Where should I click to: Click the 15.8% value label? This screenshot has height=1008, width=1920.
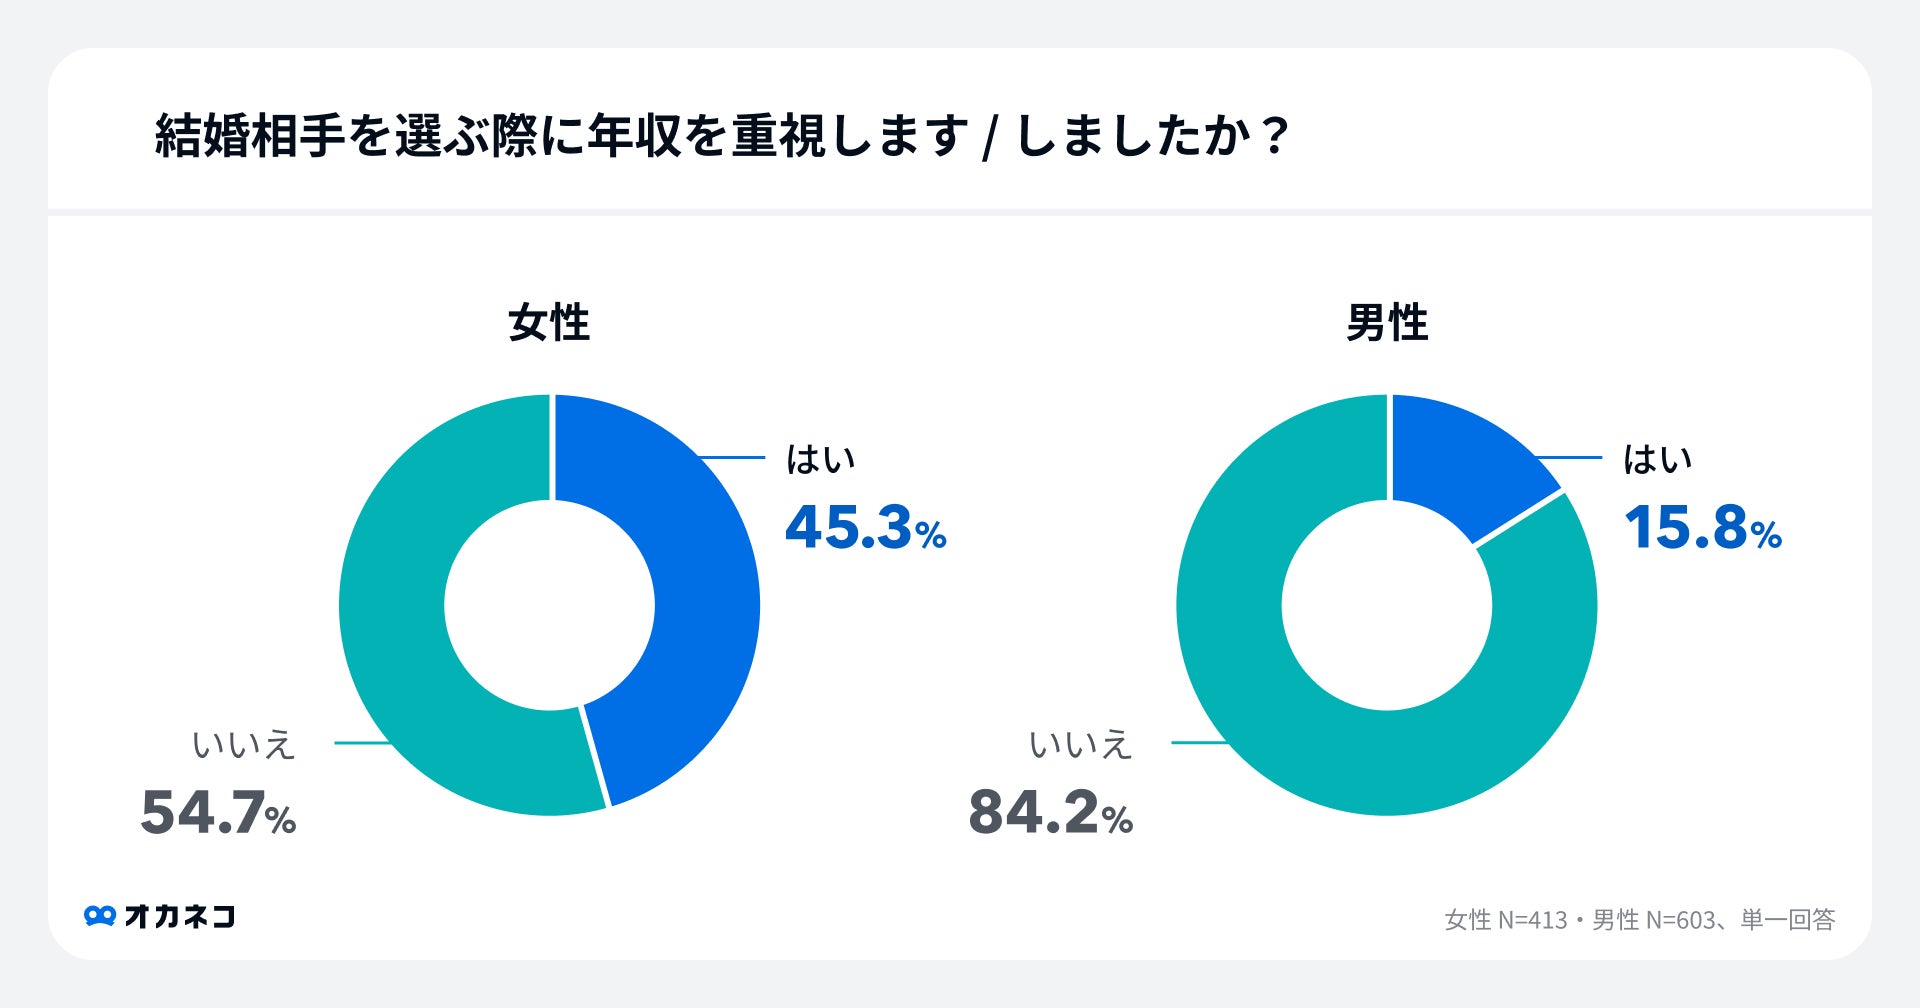pos(1703,527)
